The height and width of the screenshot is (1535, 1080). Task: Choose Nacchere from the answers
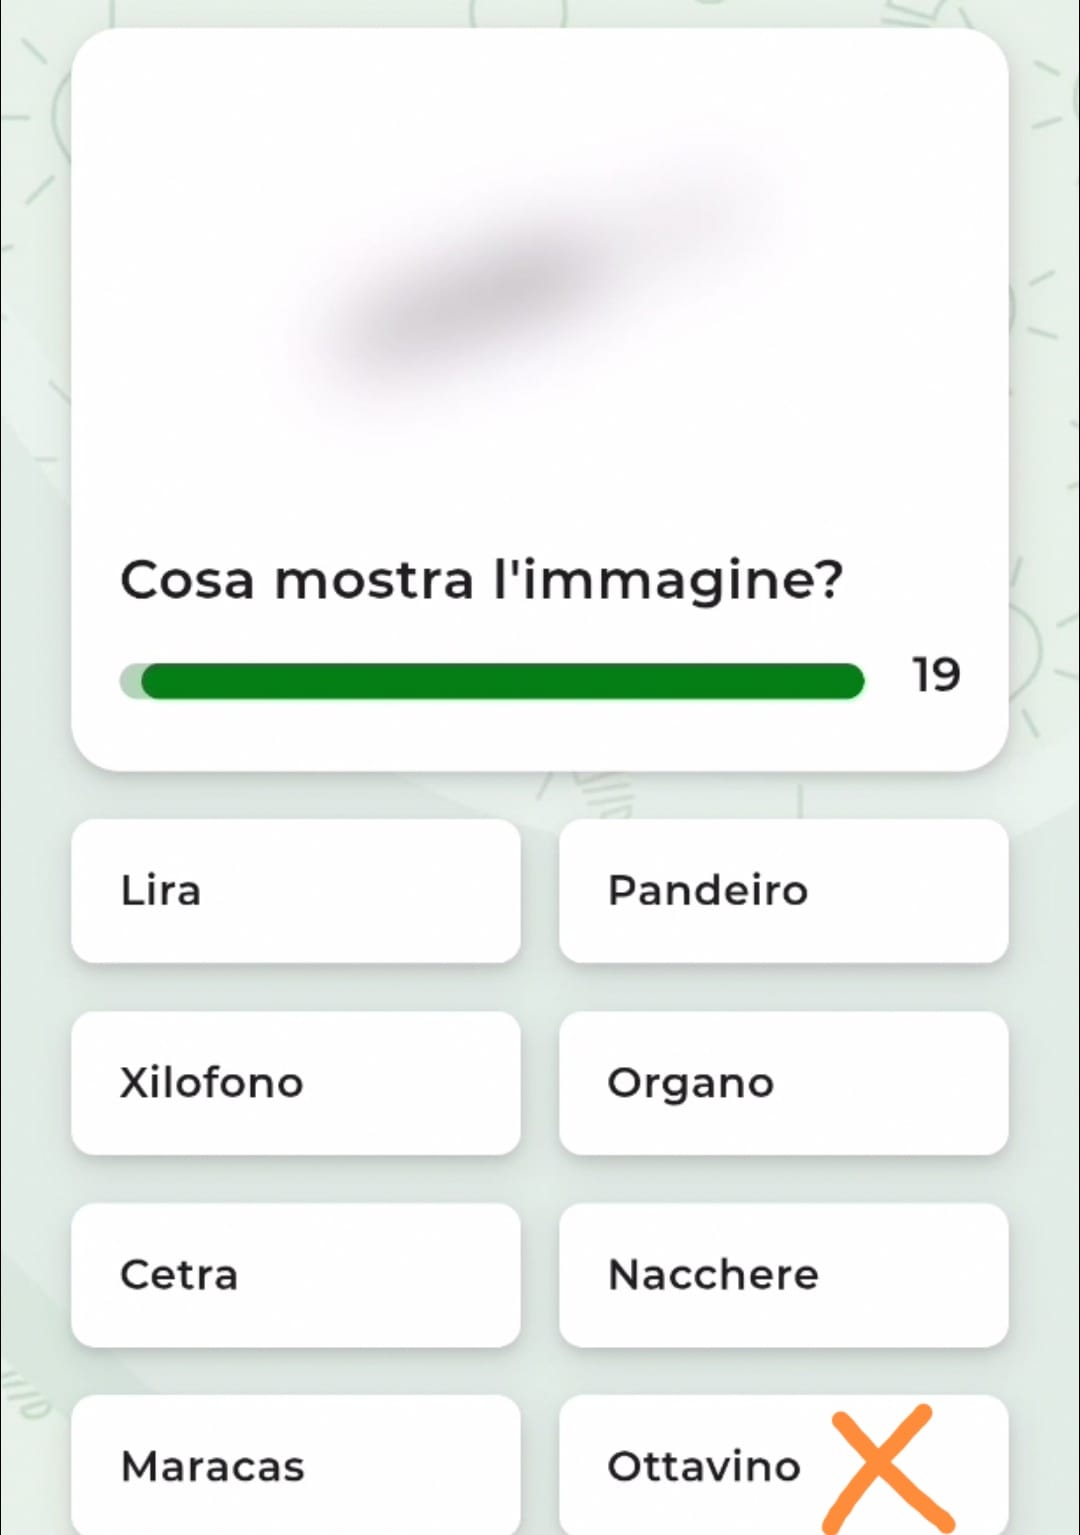(783, 1274)
